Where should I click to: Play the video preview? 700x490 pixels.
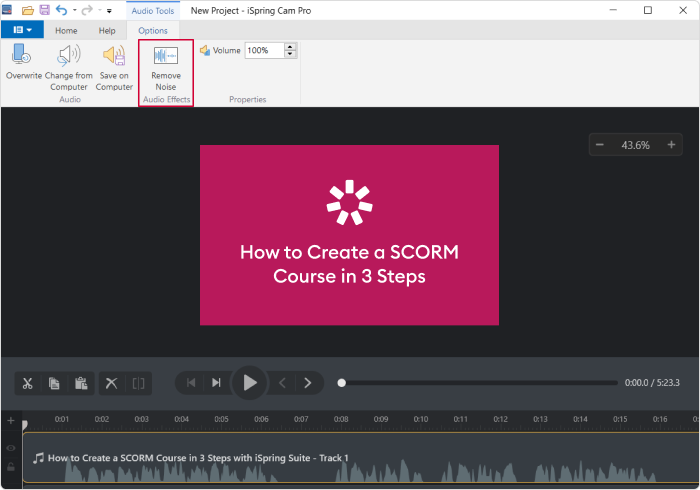click(250, 383)
